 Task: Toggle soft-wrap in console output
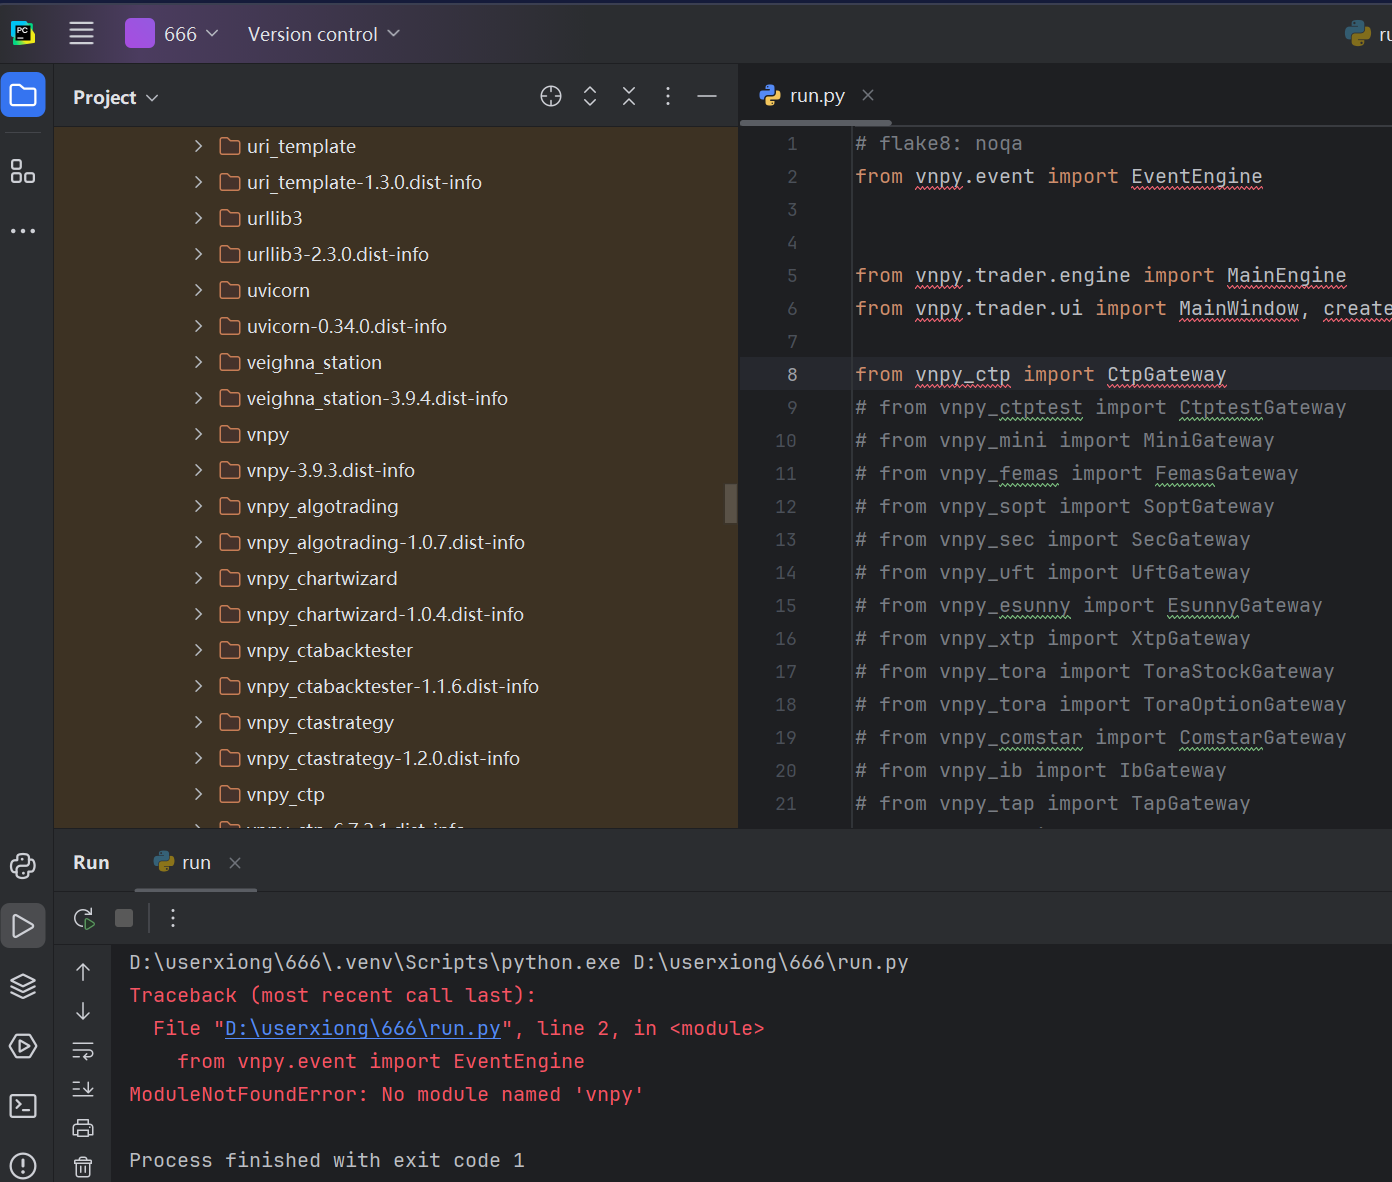point(83,1050)
